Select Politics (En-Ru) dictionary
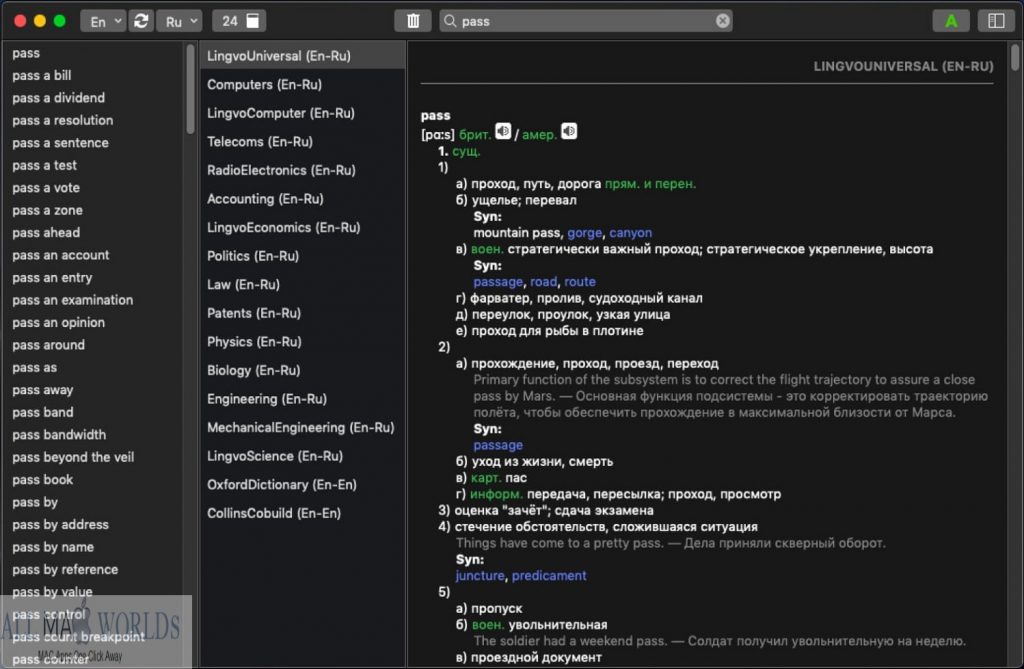This screenshot has height=669, width=1024. pos(302,255)
